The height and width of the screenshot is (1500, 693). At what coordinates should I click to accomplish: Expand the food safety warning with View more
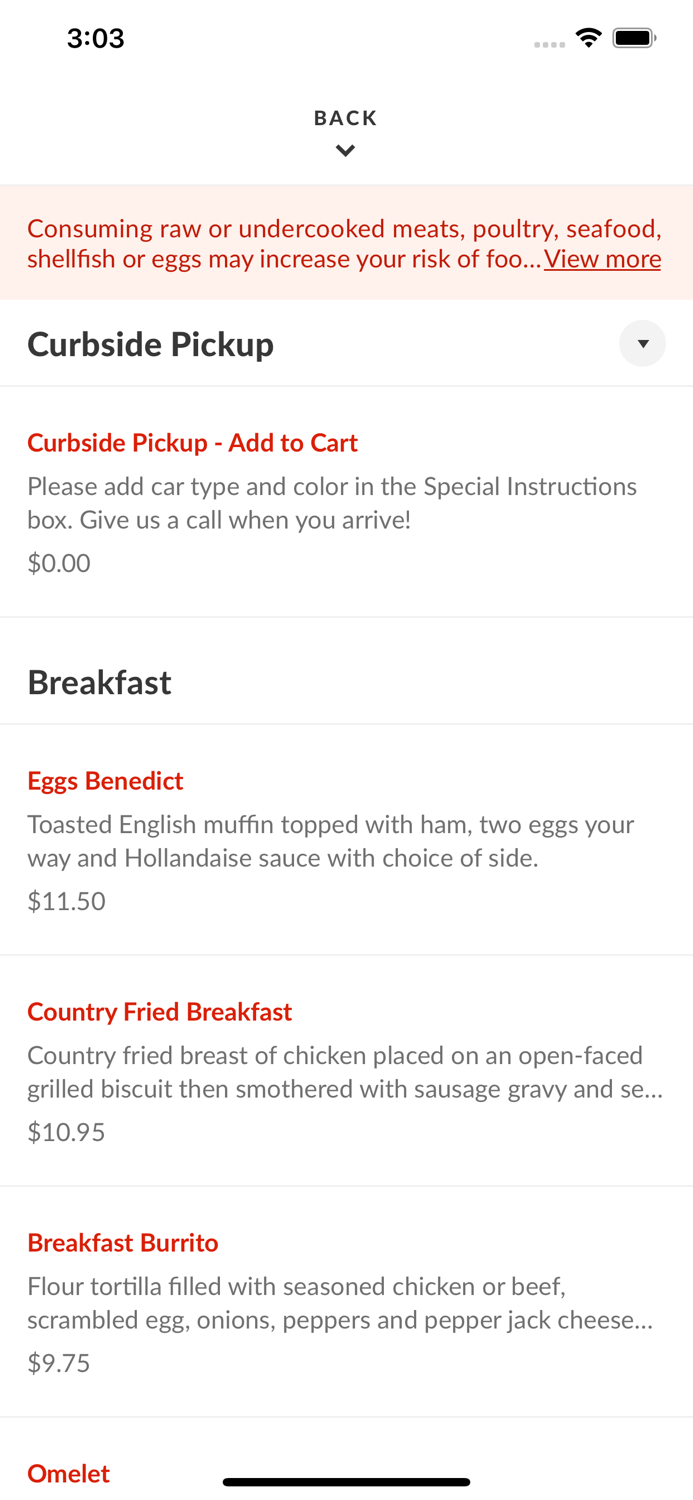tap(602, 259)
